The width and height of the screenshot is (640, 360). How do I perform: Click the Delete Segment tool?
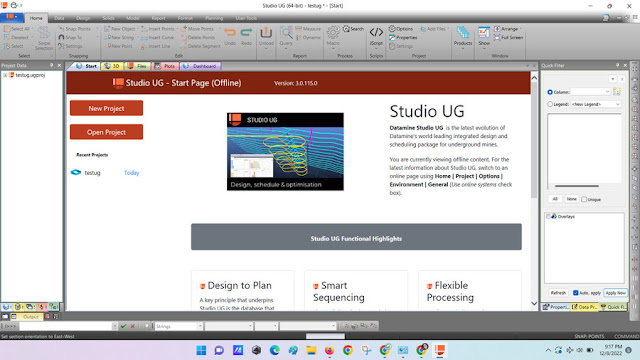pos(200,47)
